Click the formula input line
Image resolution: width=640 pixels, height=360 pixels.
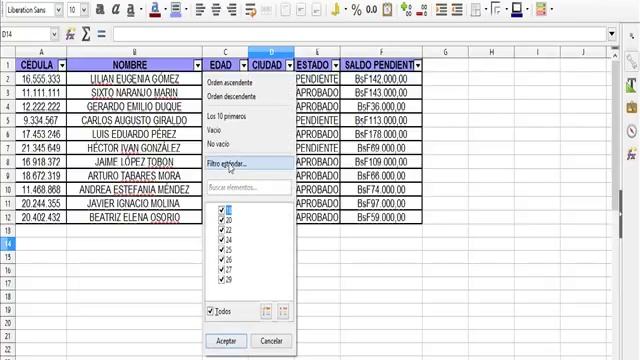click(360, 35)
